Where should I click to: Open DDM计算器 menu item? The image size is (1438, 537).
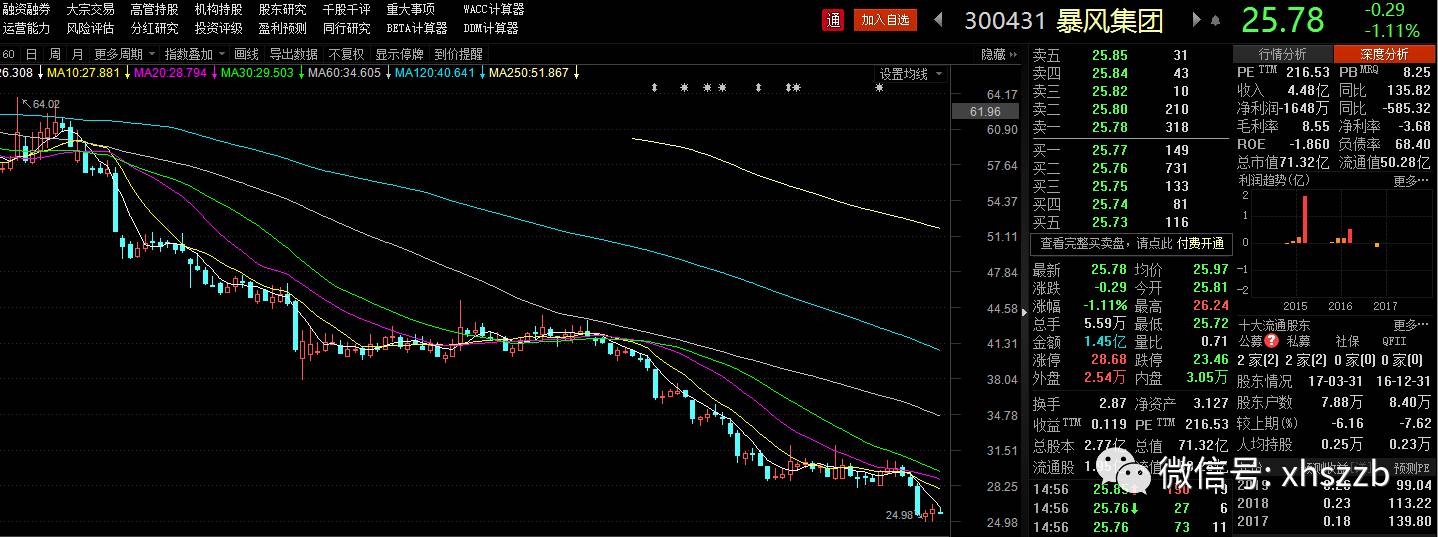click(x=490, y=28)
